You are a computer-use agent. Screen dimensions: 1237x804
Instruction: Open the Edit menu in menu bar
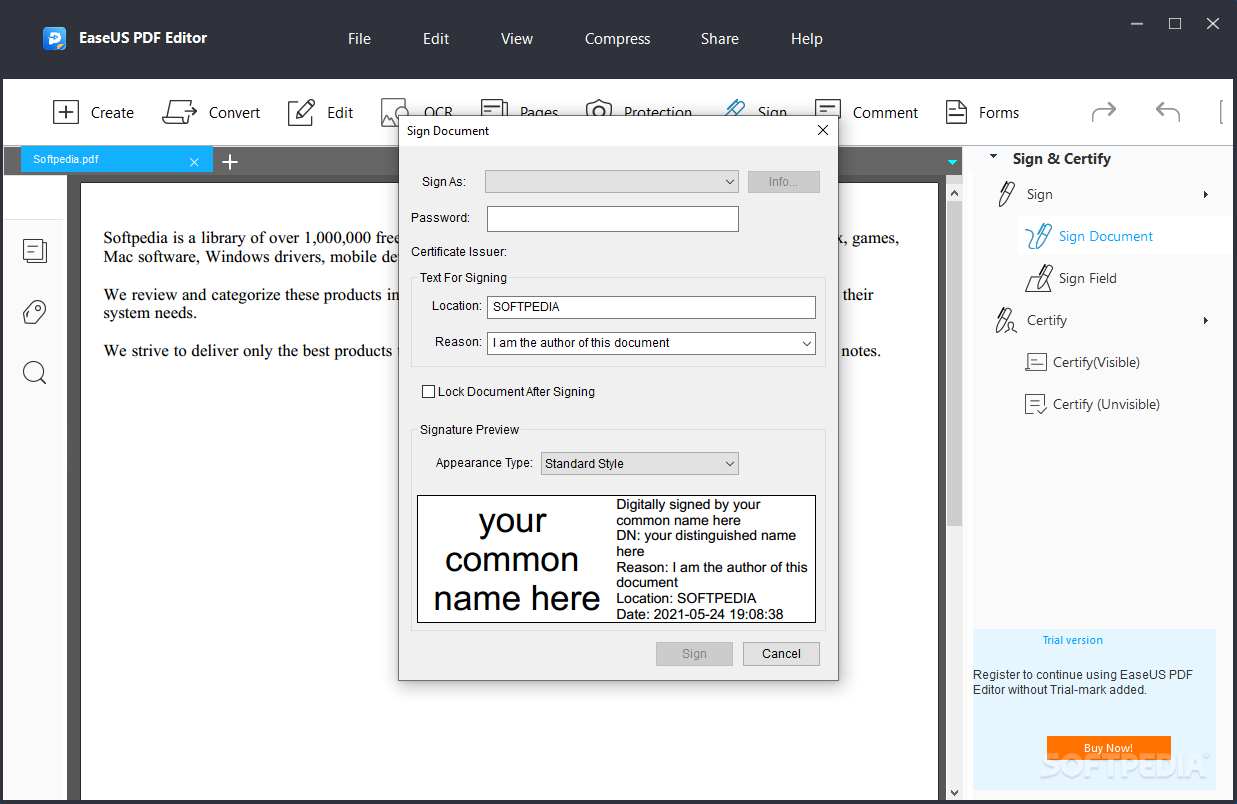[436, 39]
